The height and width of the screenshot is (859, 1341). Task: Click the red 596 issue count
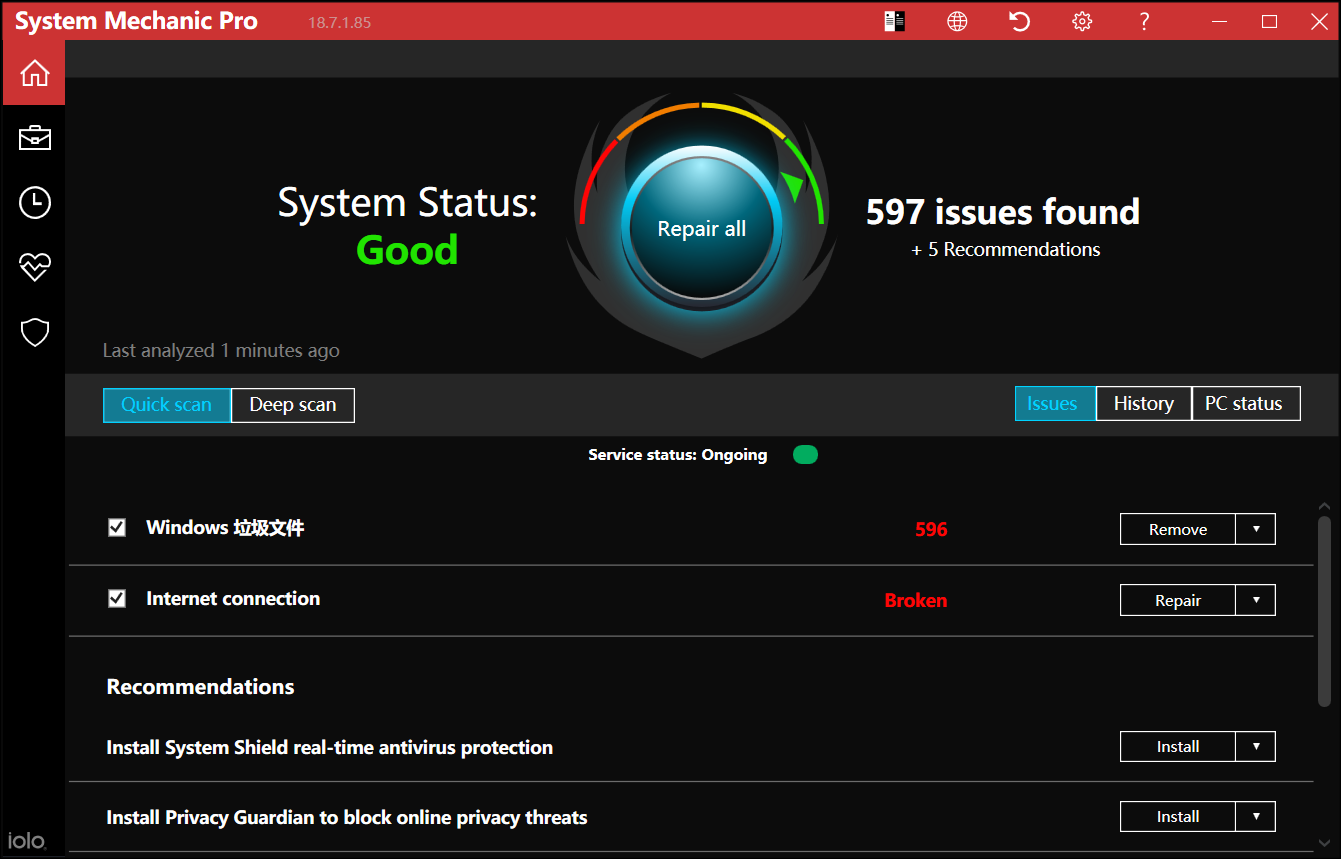[931, 529]
